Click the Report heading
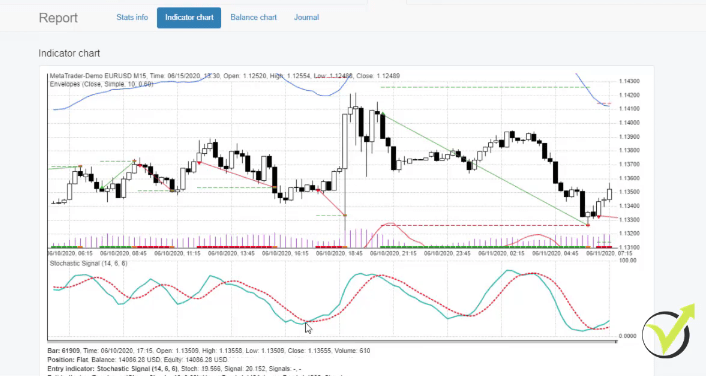706x376 pixels. 58,18
